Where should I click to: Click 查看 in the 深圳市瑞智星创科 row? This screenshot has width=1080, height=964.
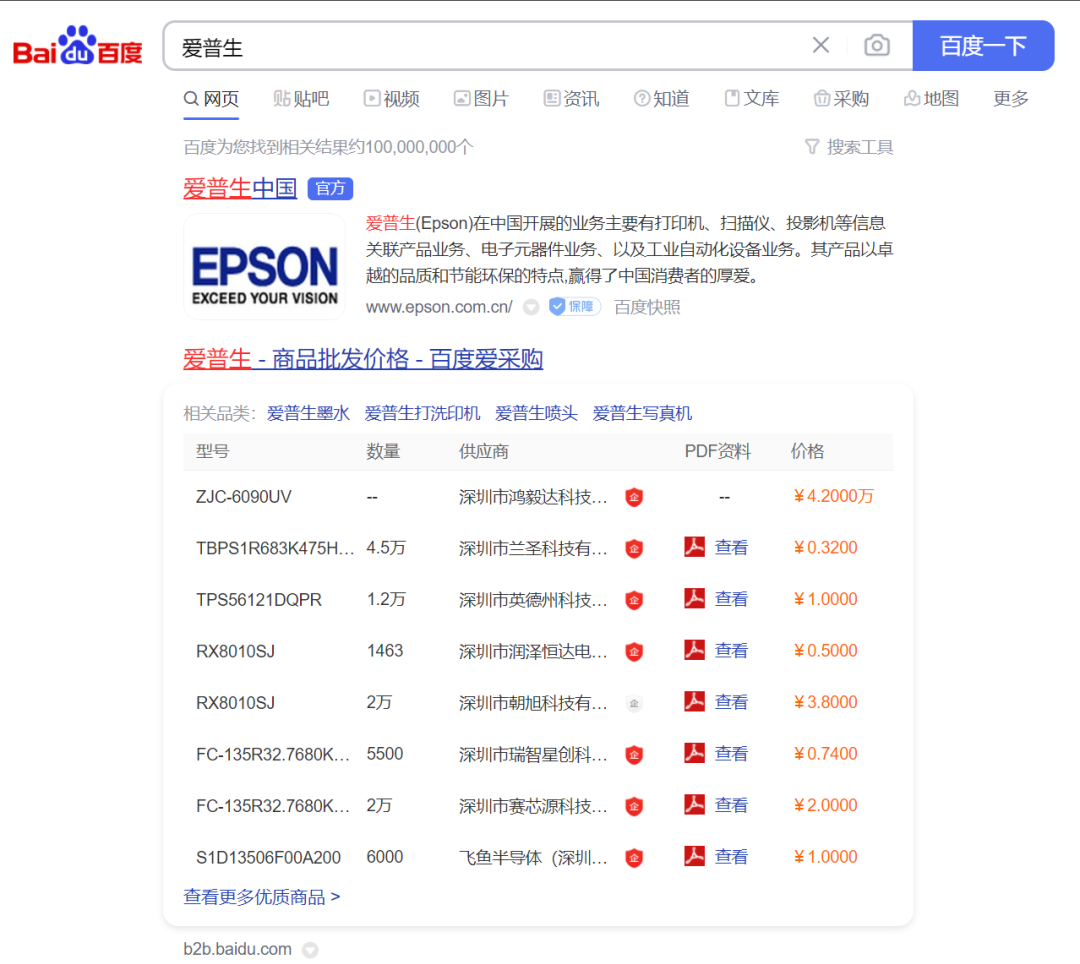coord(731,754)
